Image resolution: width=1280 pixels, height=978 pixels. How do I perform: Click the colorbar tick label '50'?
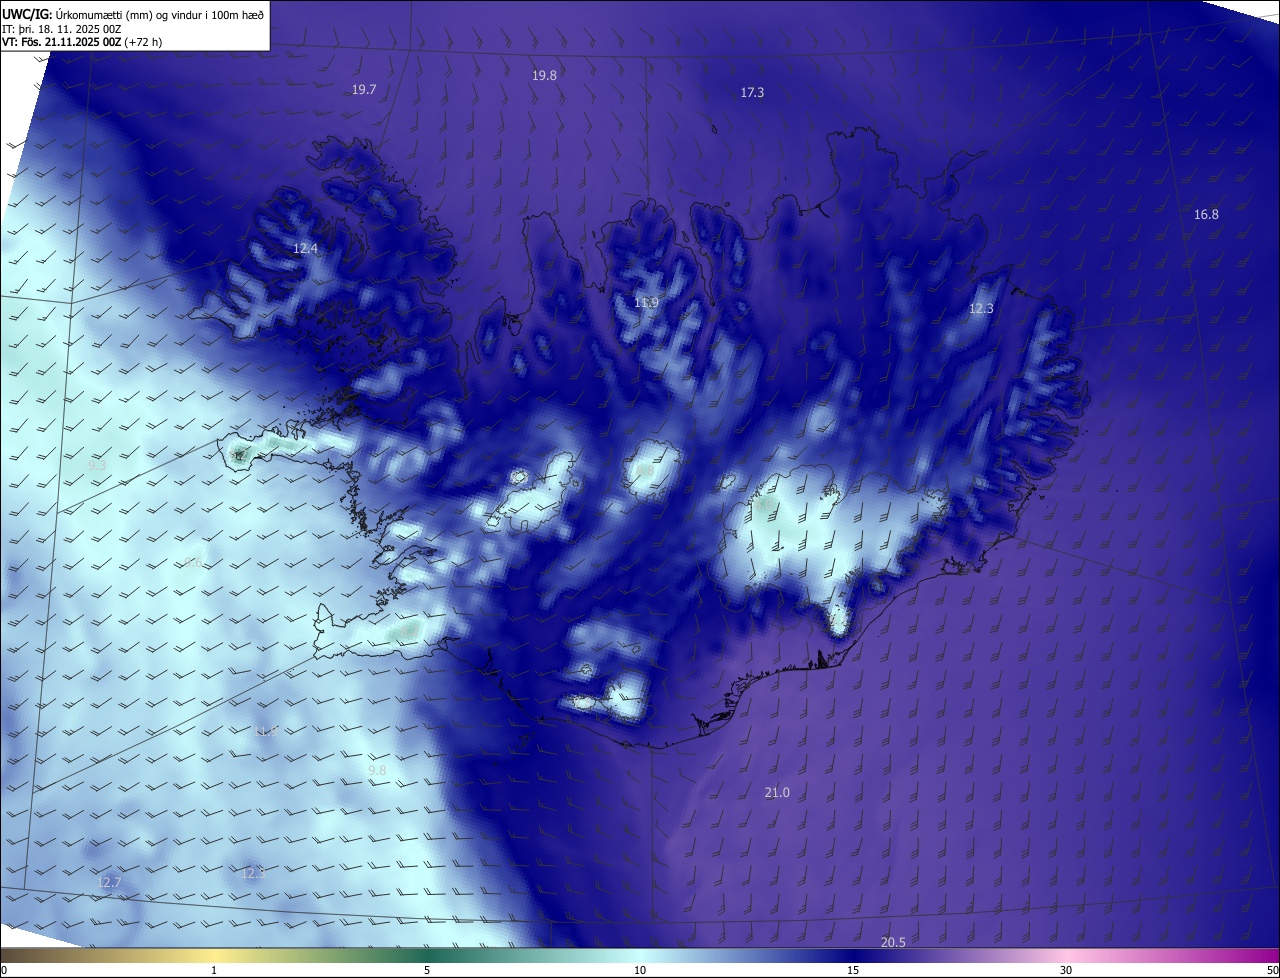1272,971
